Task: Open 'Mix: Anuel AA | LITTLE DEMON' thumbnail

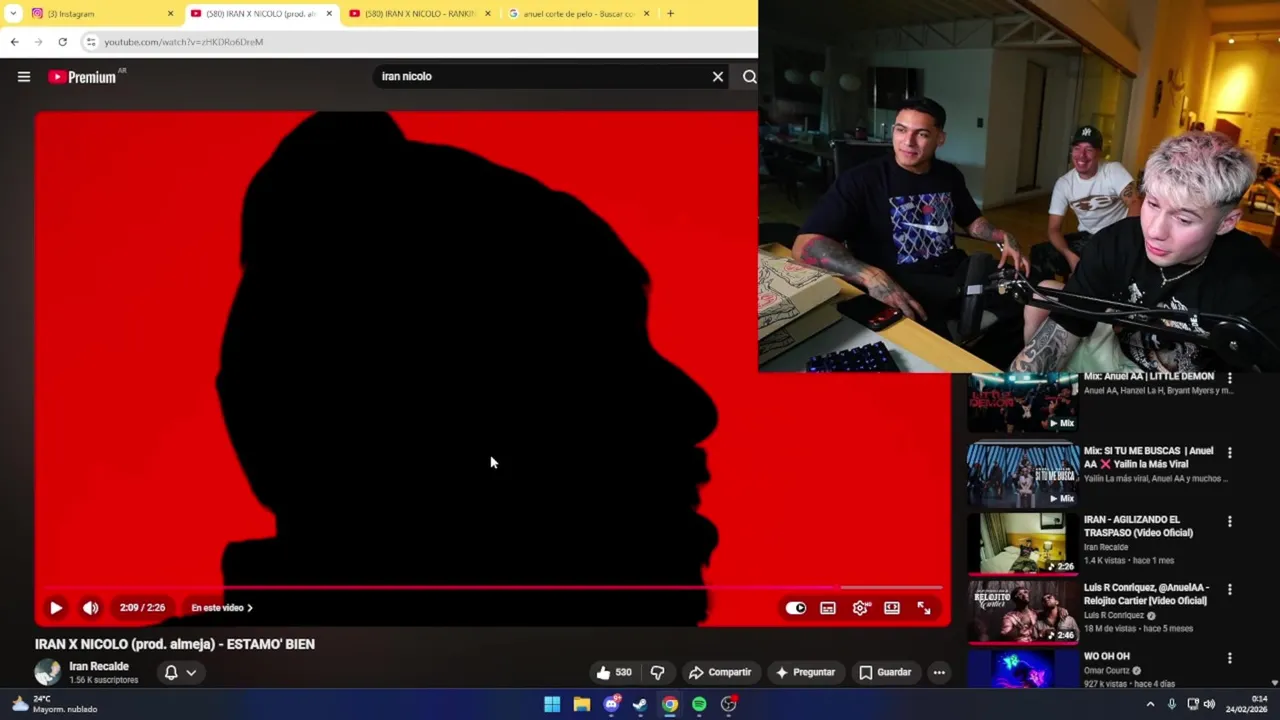Action: [1022, 402]
